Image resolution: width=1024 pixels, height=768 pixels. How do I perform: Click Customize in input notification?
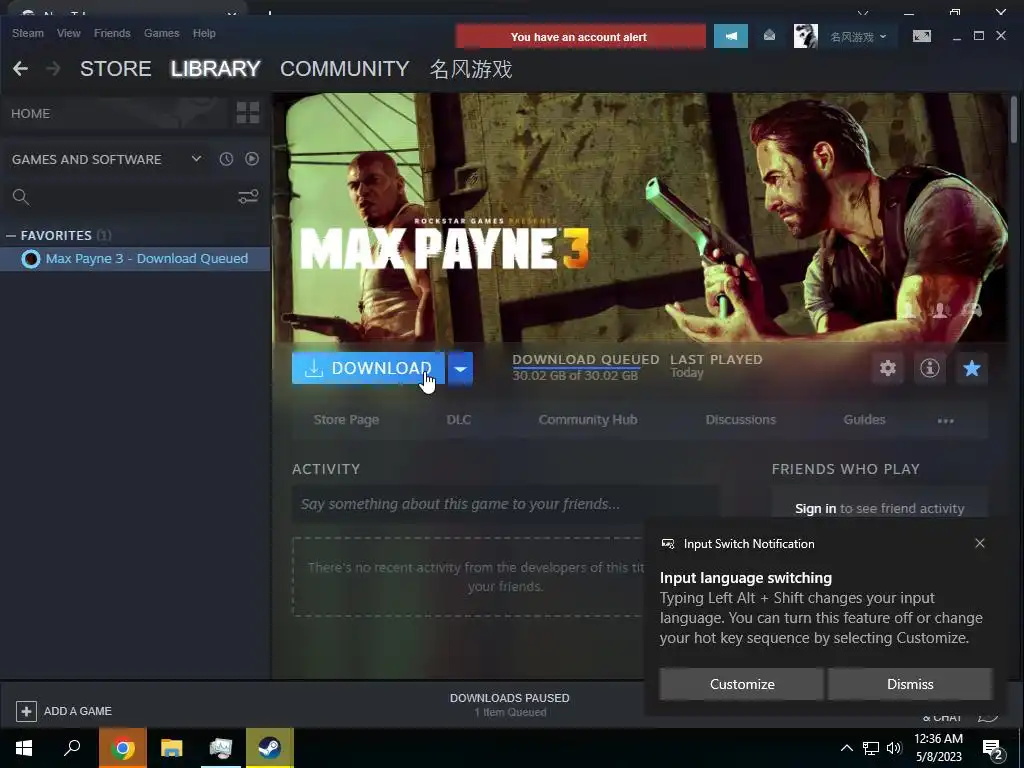pos(741,684)
